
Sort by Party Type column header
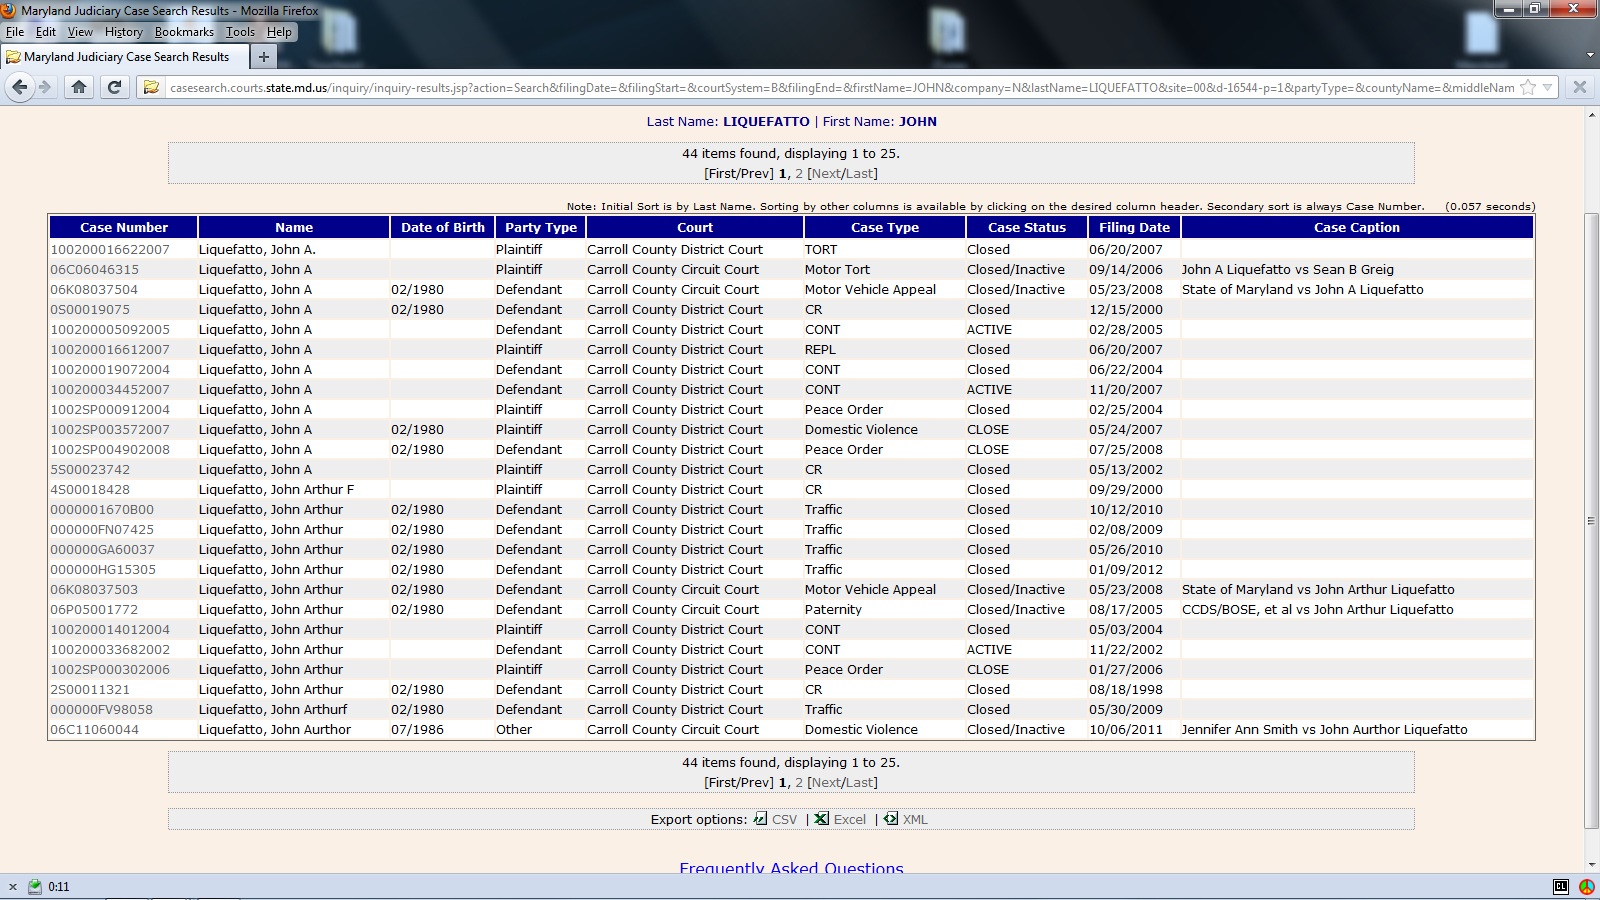541,227
